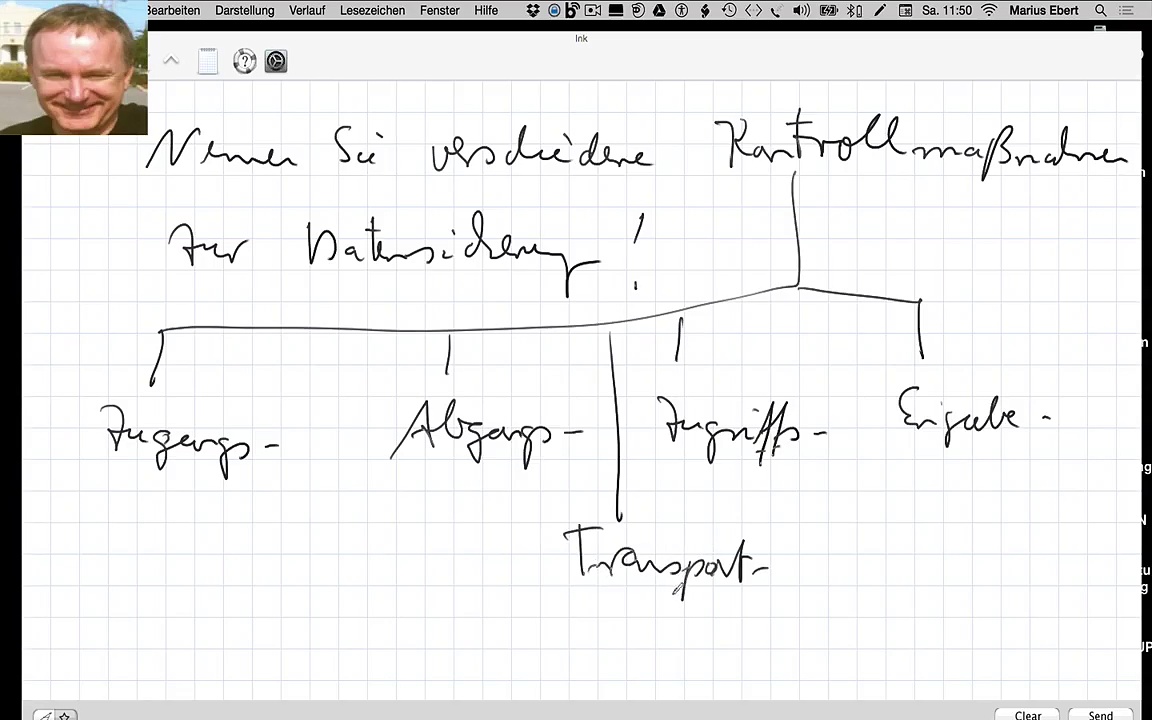Click the notepad paper icon in toolbar
The image size is (1152, 720).
(208, 62)
